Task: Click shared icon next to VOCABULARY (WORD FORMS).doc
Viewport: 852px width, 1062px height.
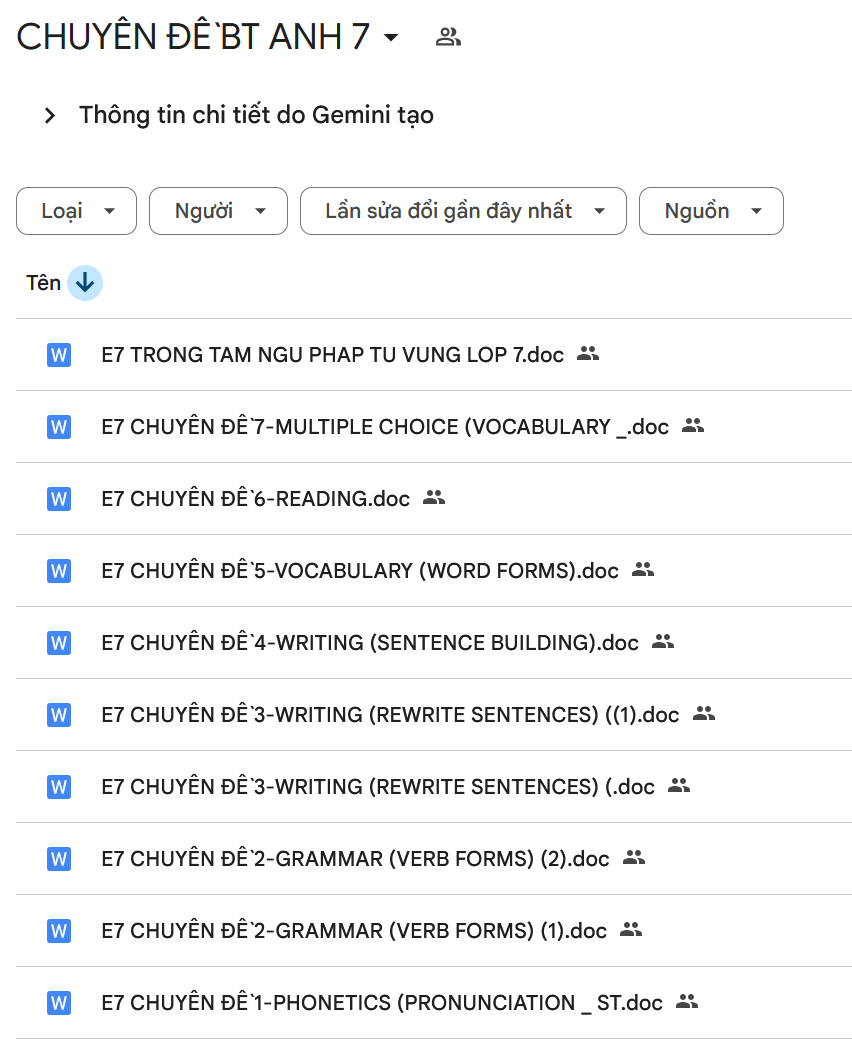Action: coord(643,570)
